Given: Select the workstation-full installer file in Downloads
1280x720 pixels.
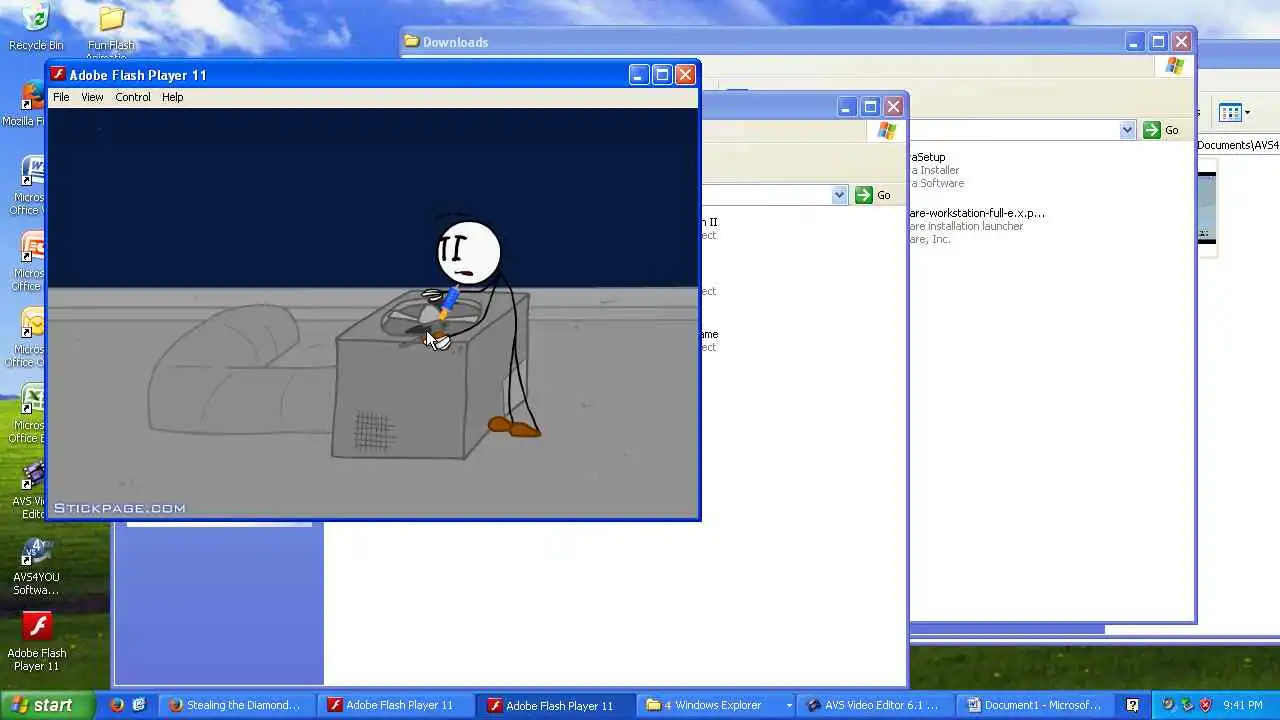Looking at the screenshot, I should [977, 226].
